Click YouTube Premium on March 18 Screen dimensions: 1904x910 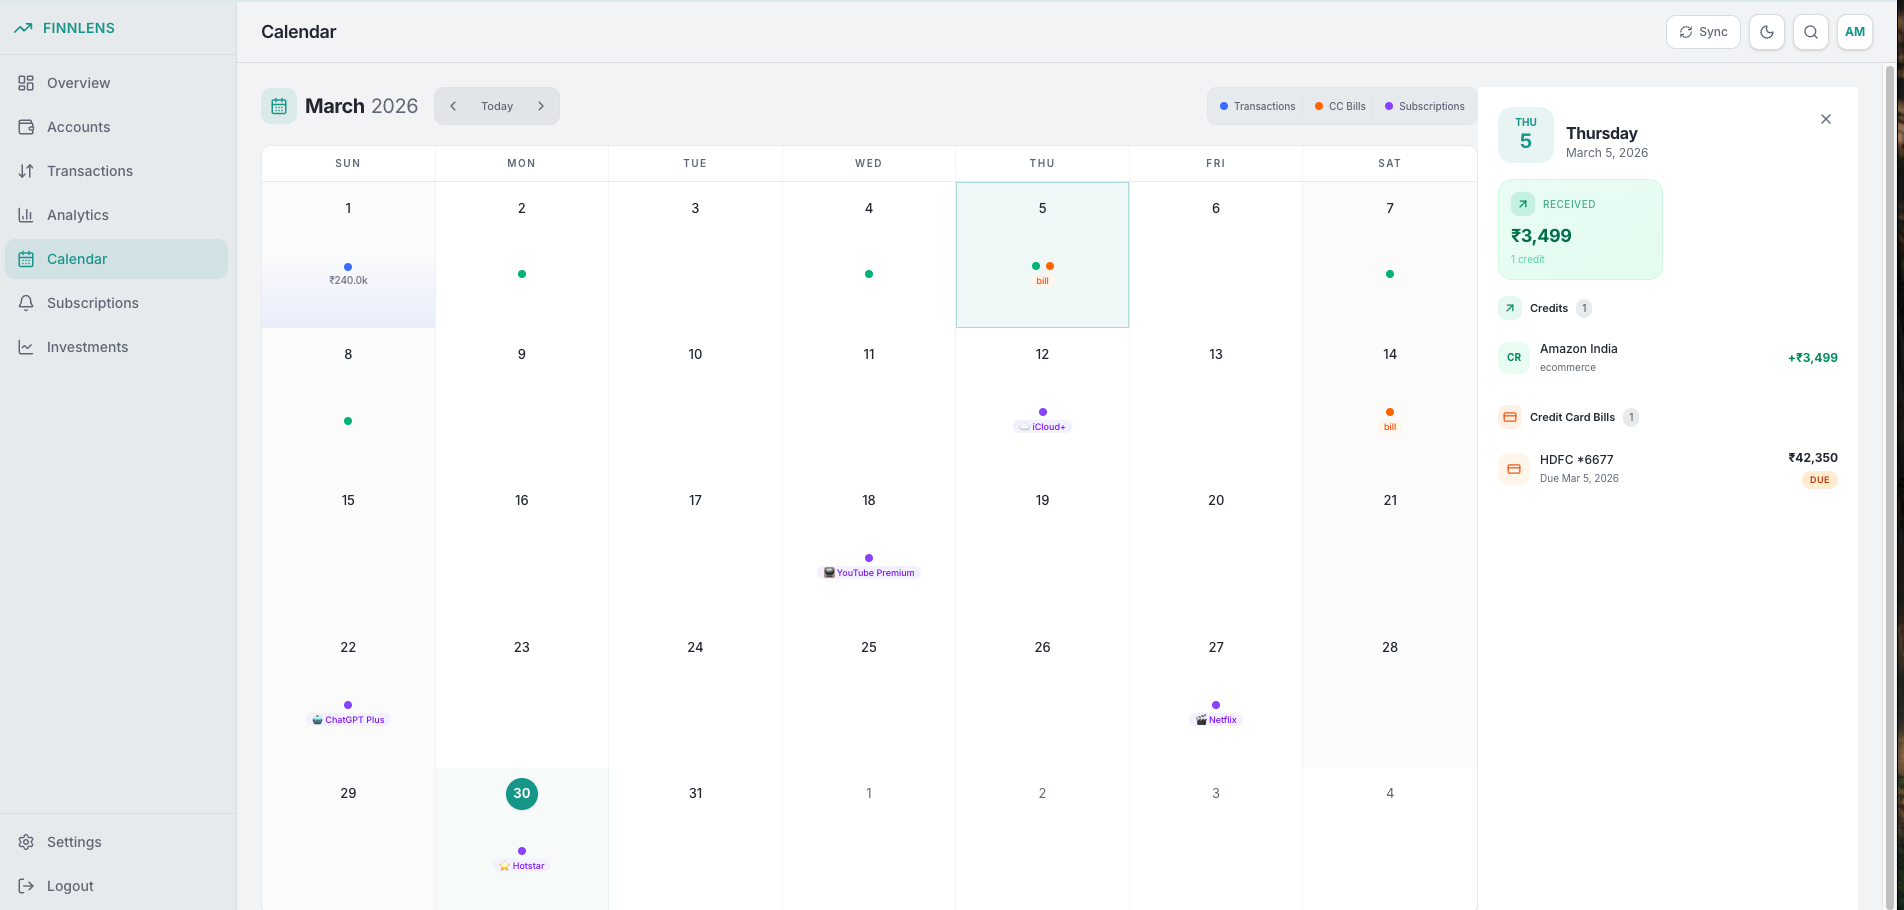869,573
